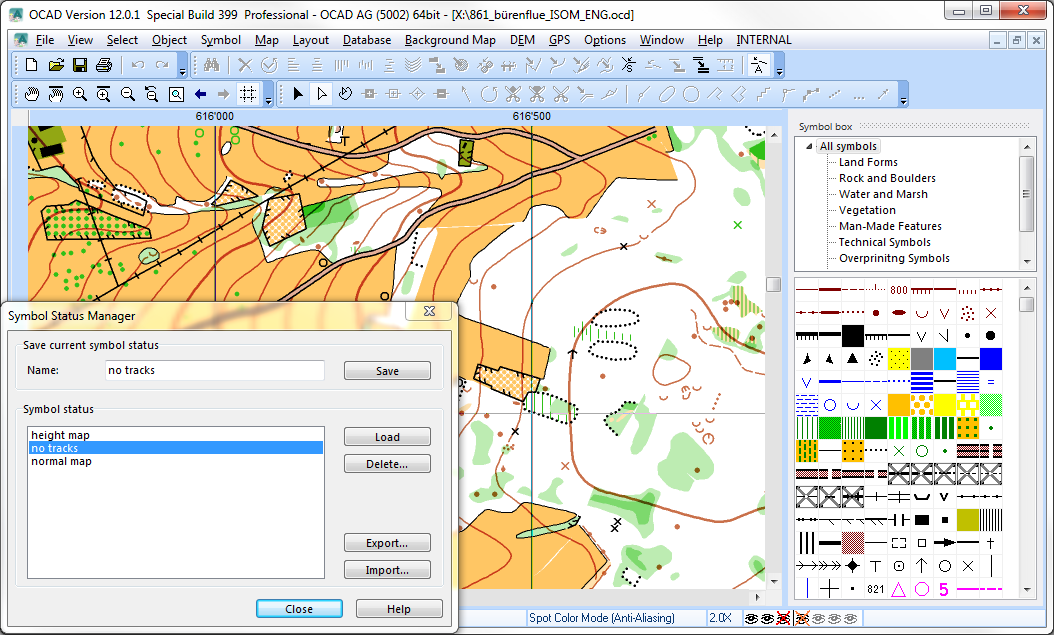
Task: Toggle first eye visibility icon in status bar
Action: pos(752,618)
